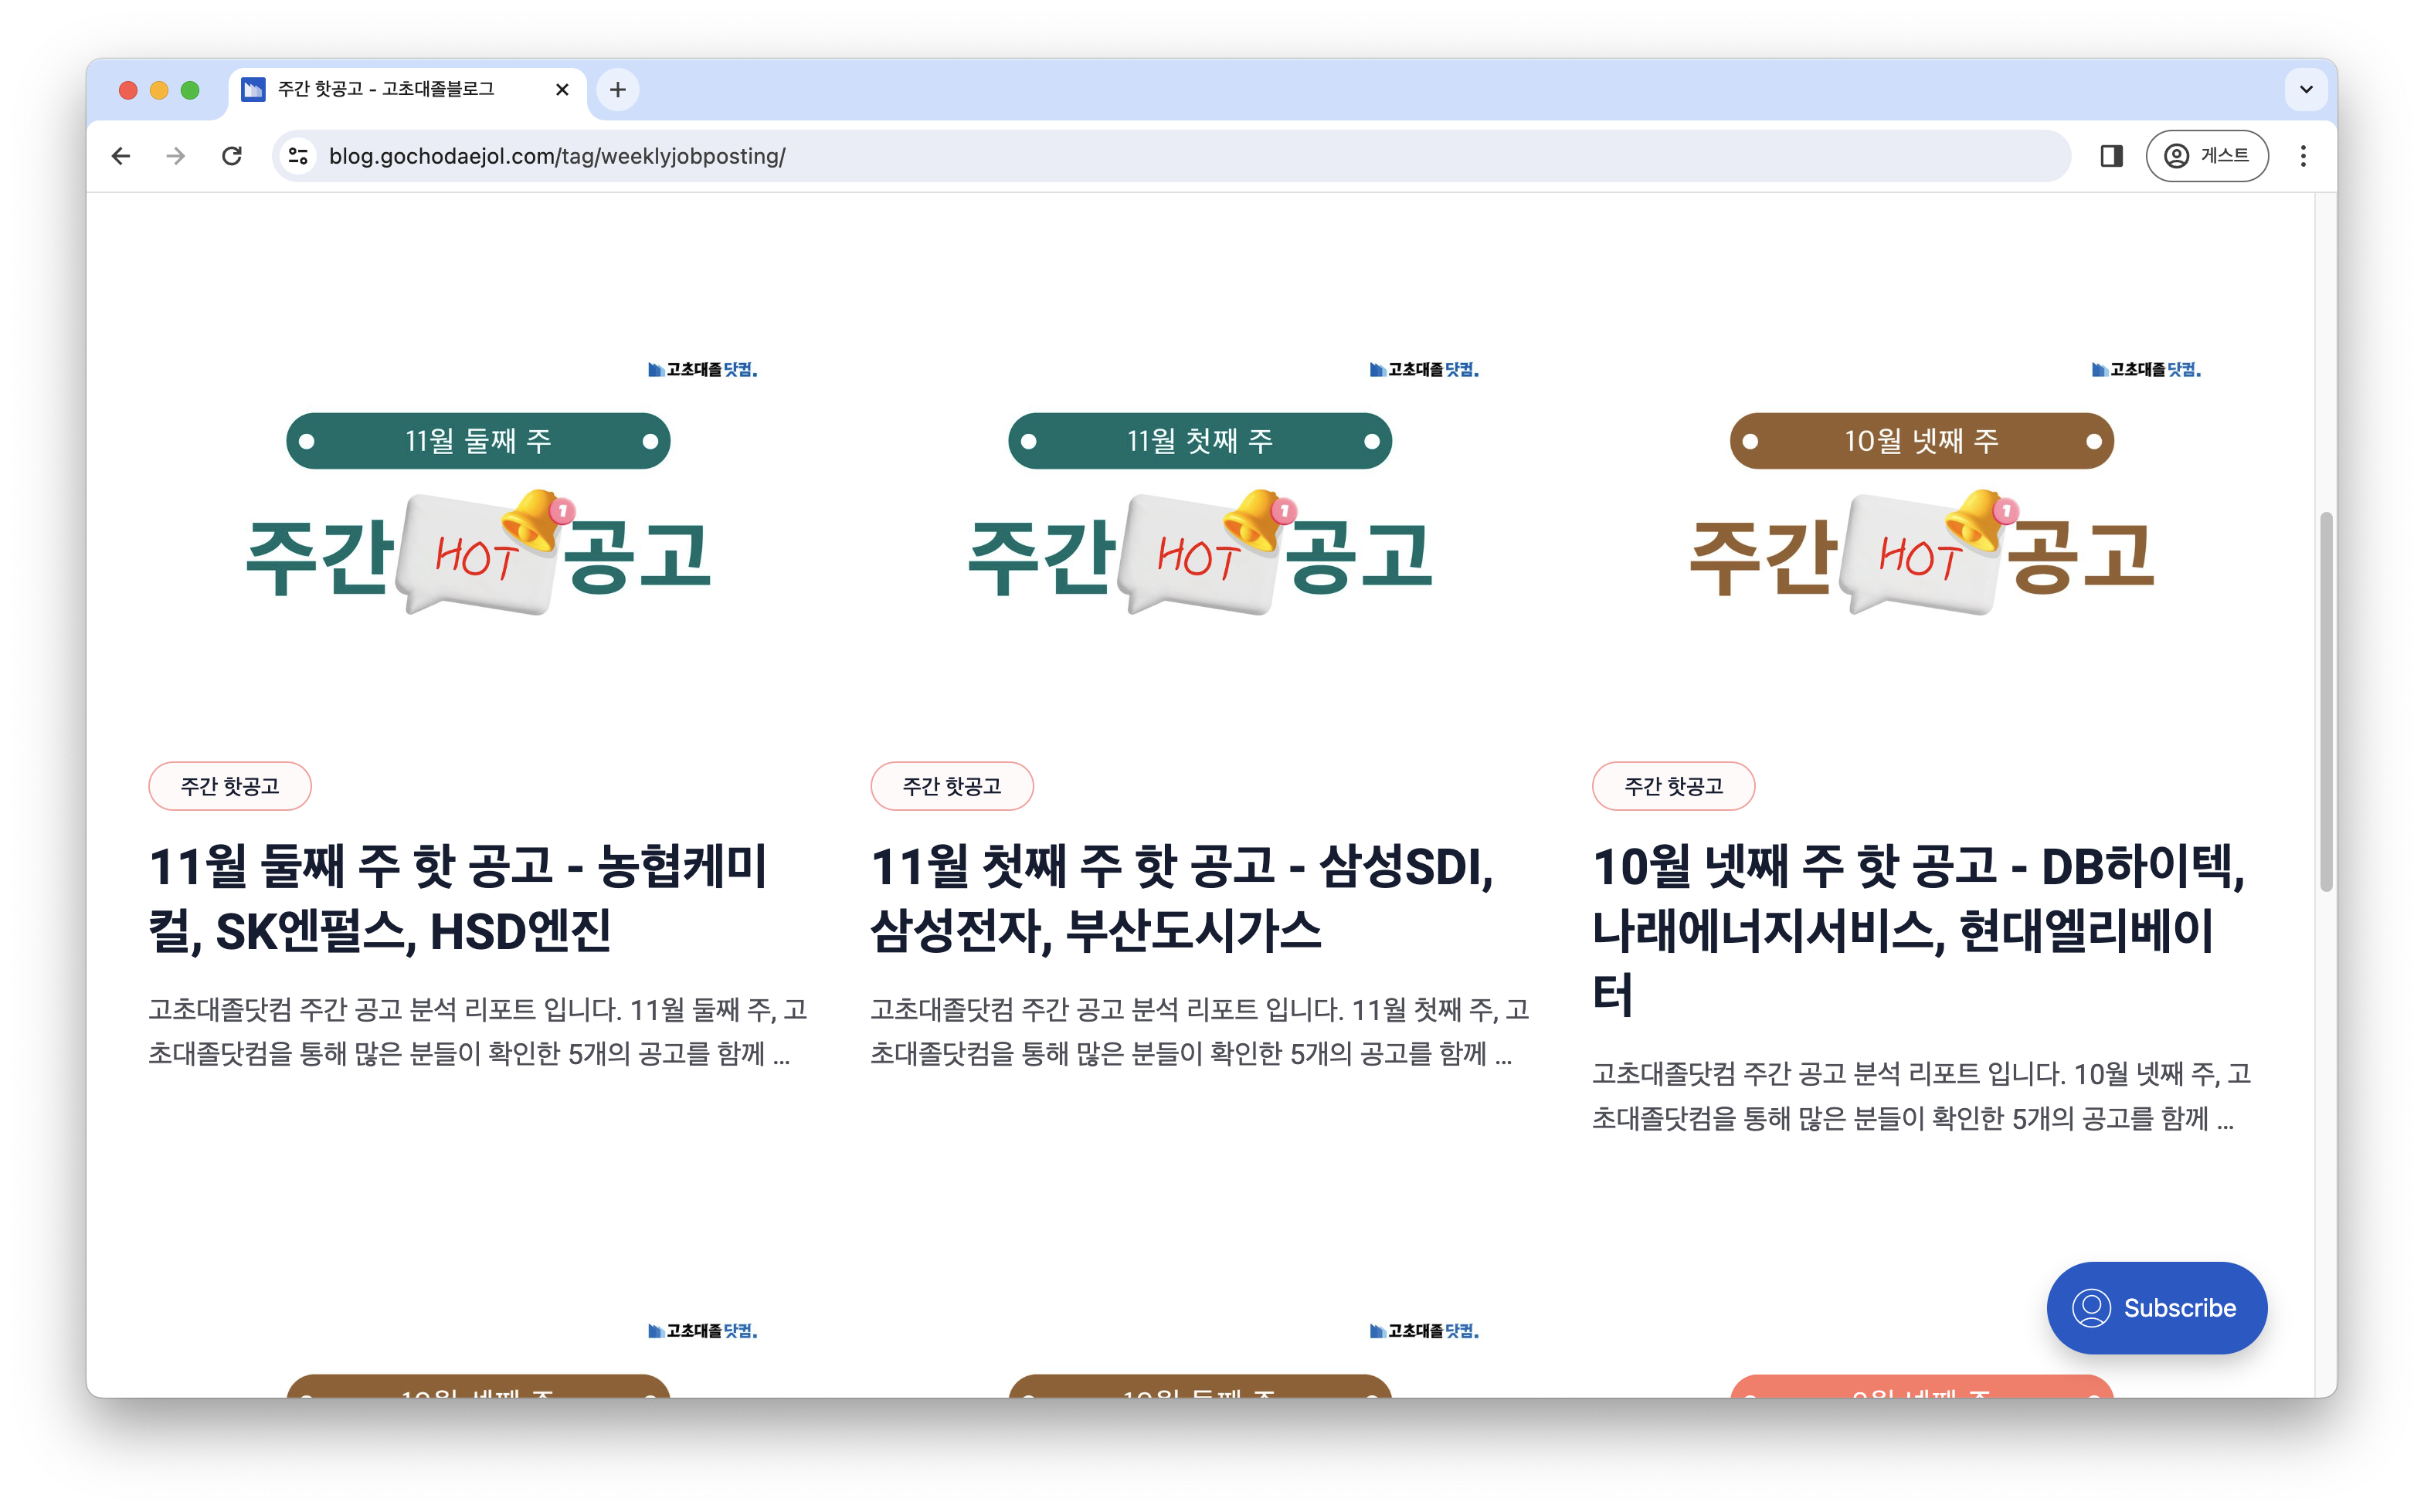Close the 주간 핫공고 tab
Screen dimensions: 2424x1512
(x=562, y=90)
